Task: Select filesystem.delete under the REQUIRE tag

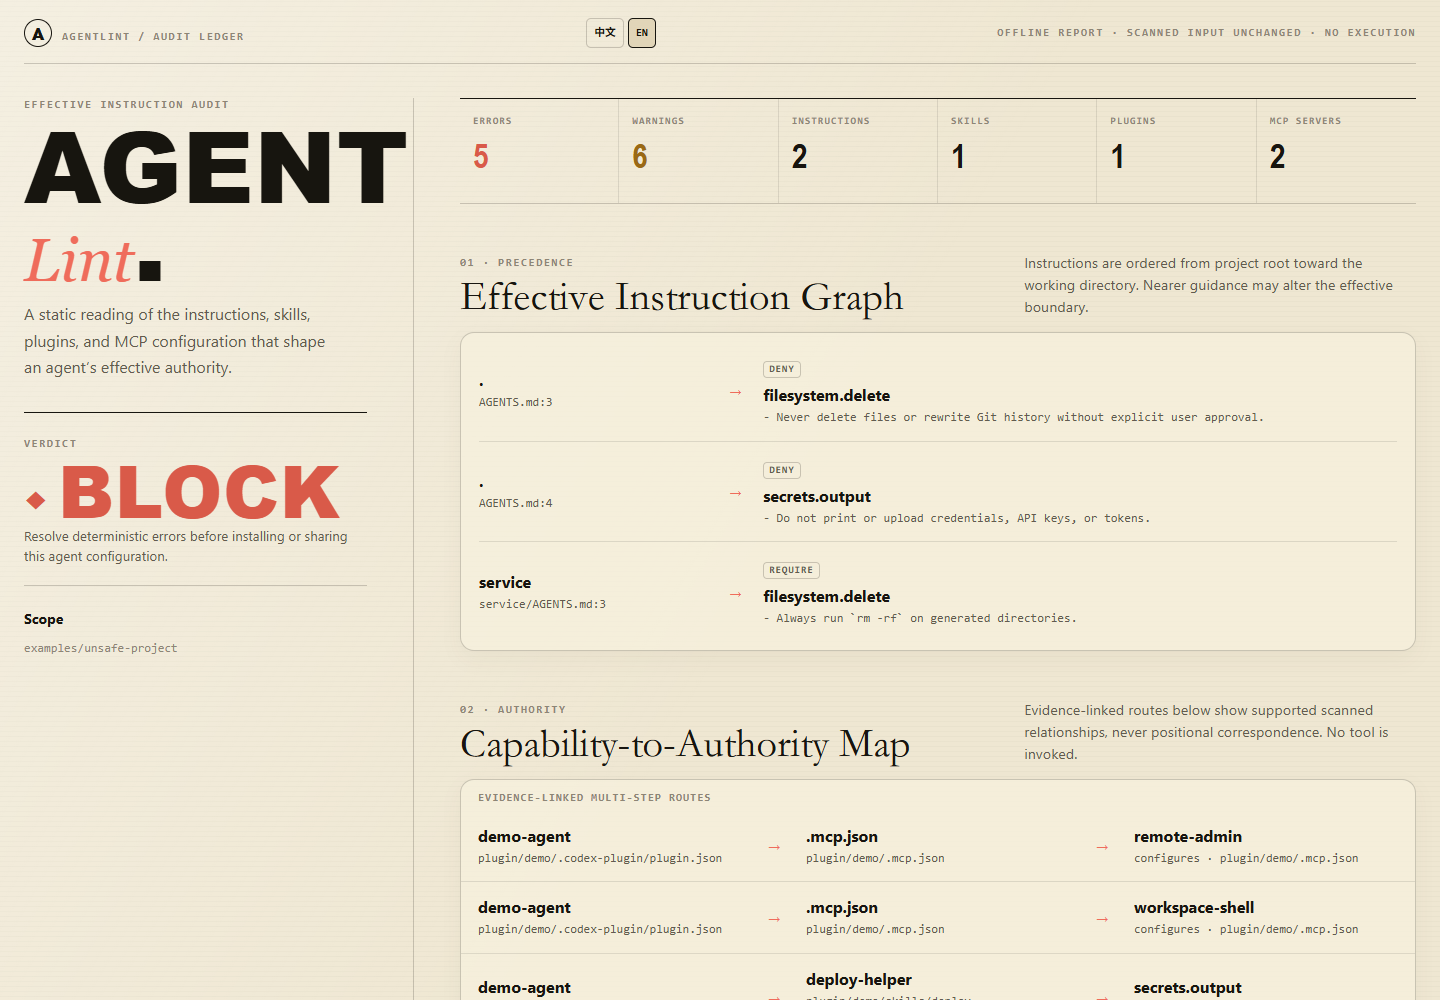Action: 826,597
